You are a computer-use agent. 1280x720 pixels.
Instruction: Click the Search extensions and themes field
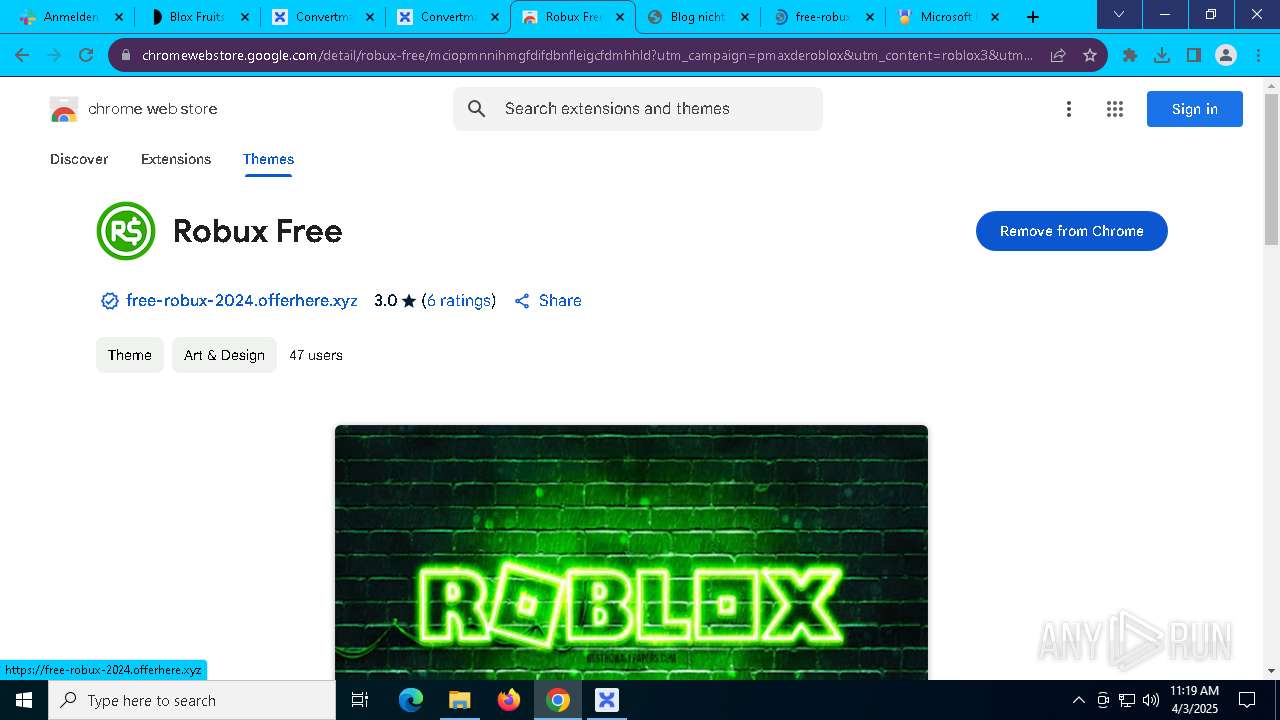point(638,109)
